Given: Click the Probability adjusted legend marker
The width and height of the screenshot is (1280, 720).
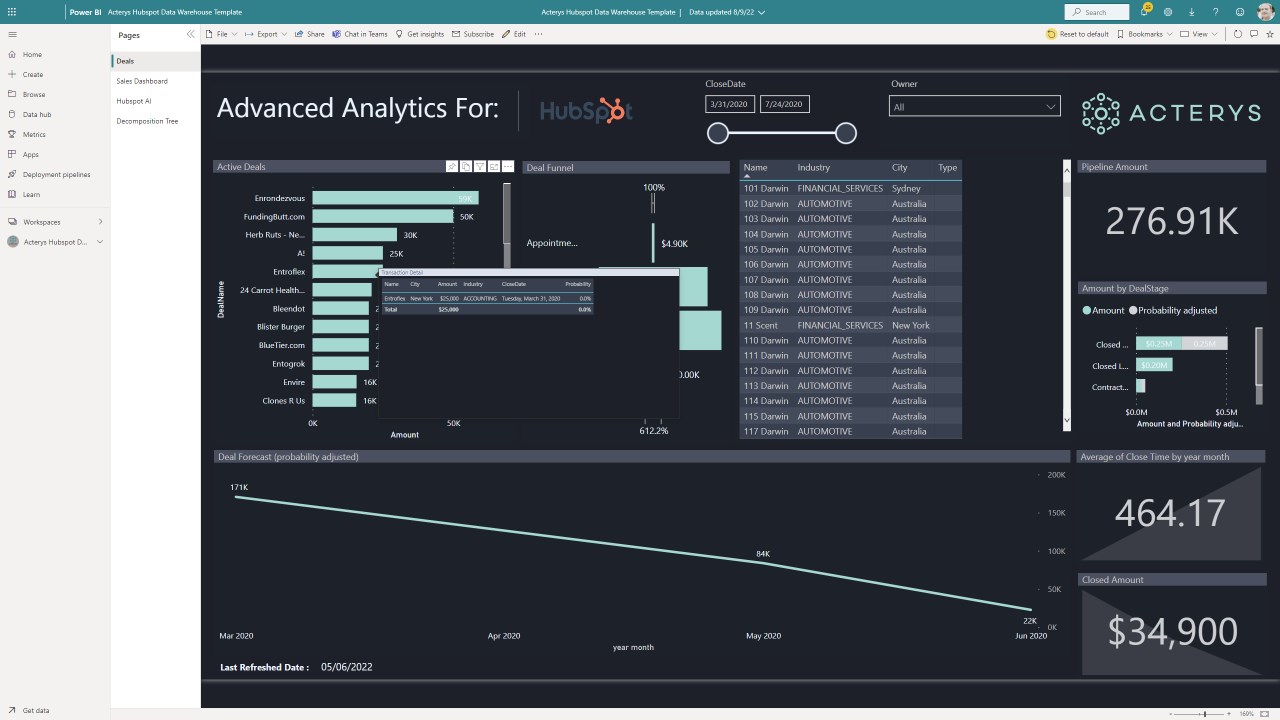Looking at the screenshot, I should (x=1133, y=310).
